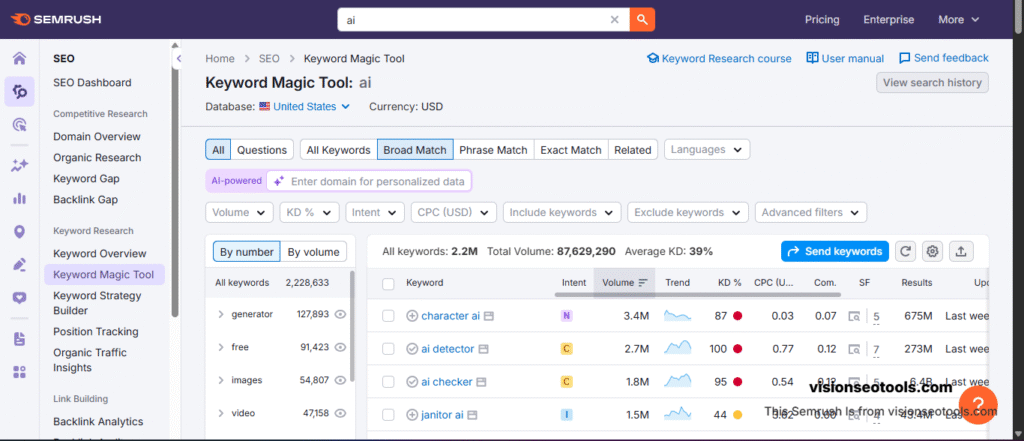The width and height of the screenshot is (1024, 441).
Task: Add character ai with plus icon
Action: (412, 316)
